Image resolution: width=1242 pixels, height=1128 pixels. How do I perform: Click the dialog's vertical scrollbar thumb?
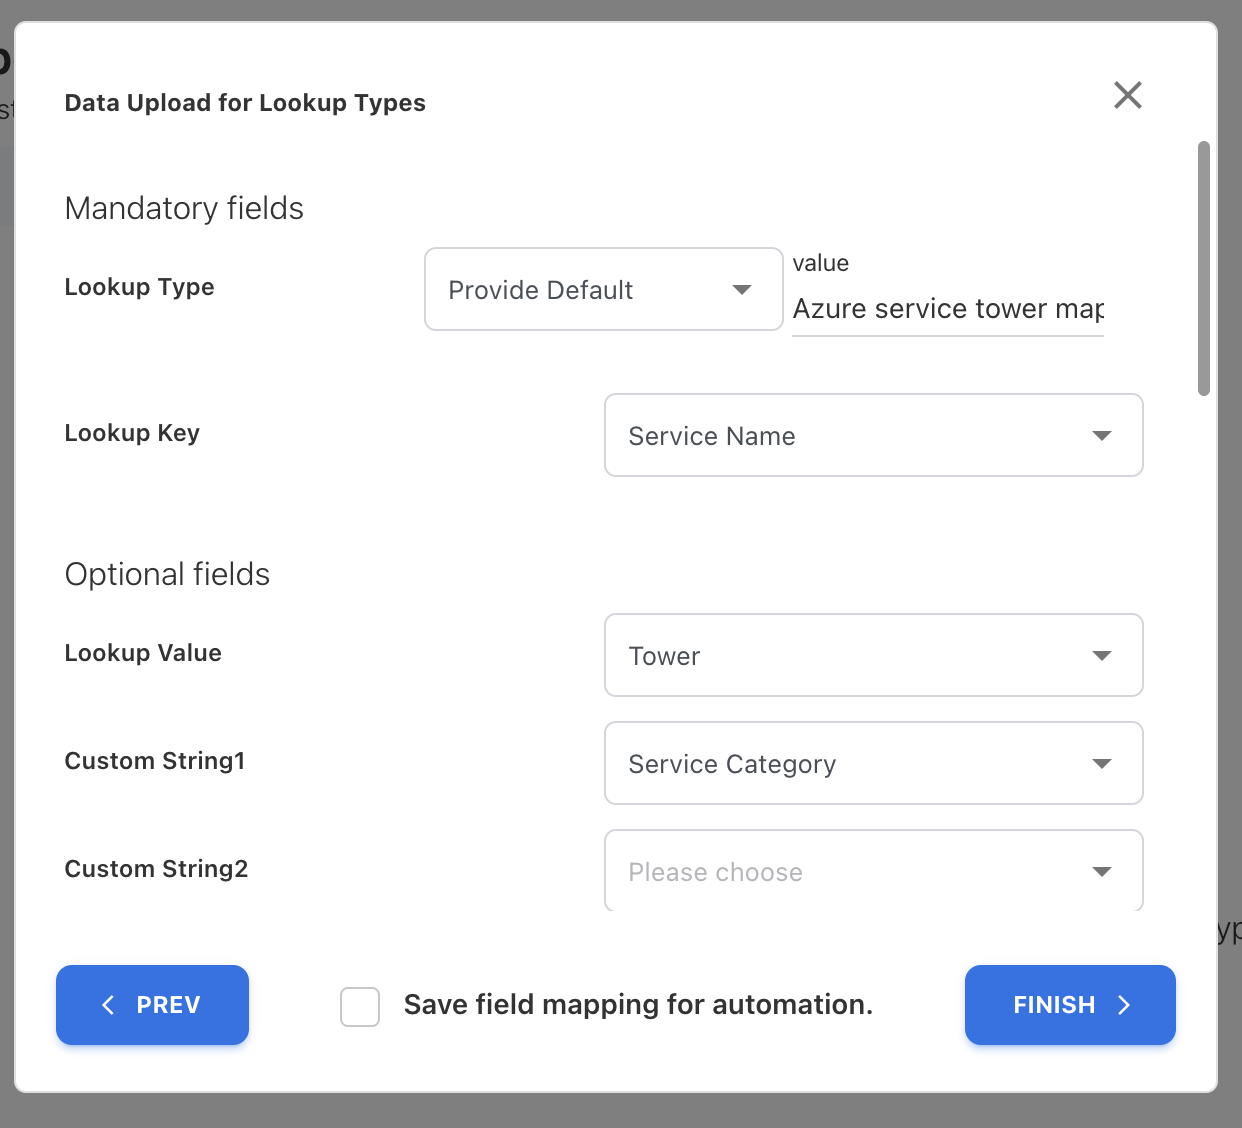coord(1204,268)
